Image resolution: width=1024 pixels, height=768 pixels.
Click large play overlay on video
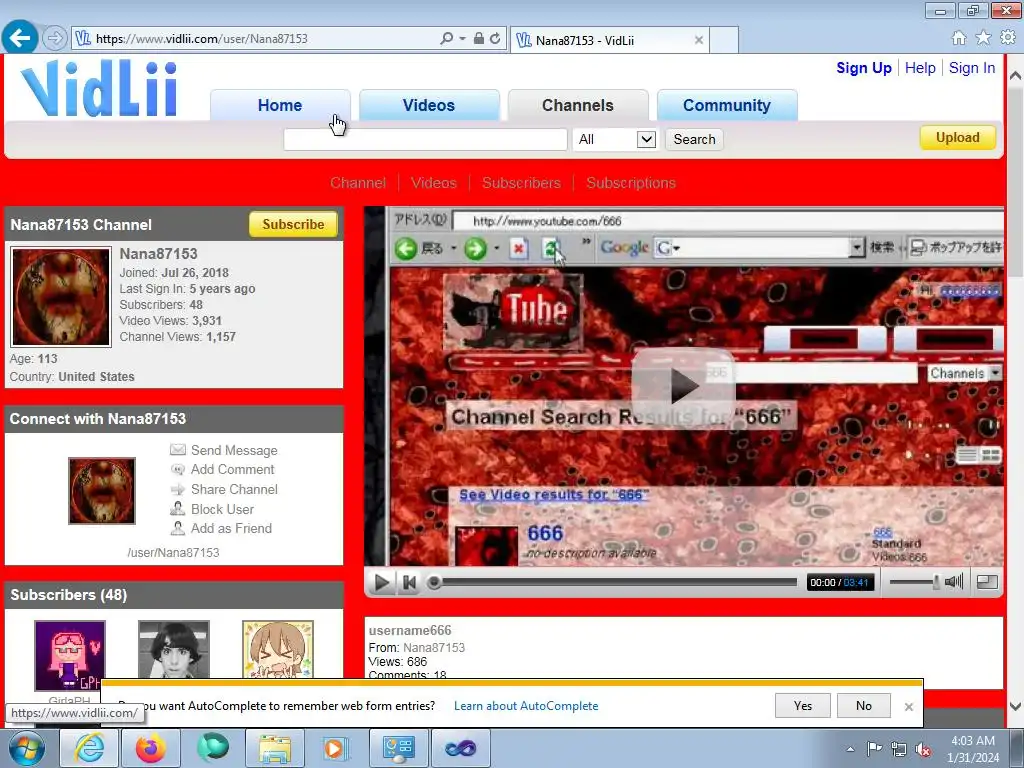(x=683, y=386)
